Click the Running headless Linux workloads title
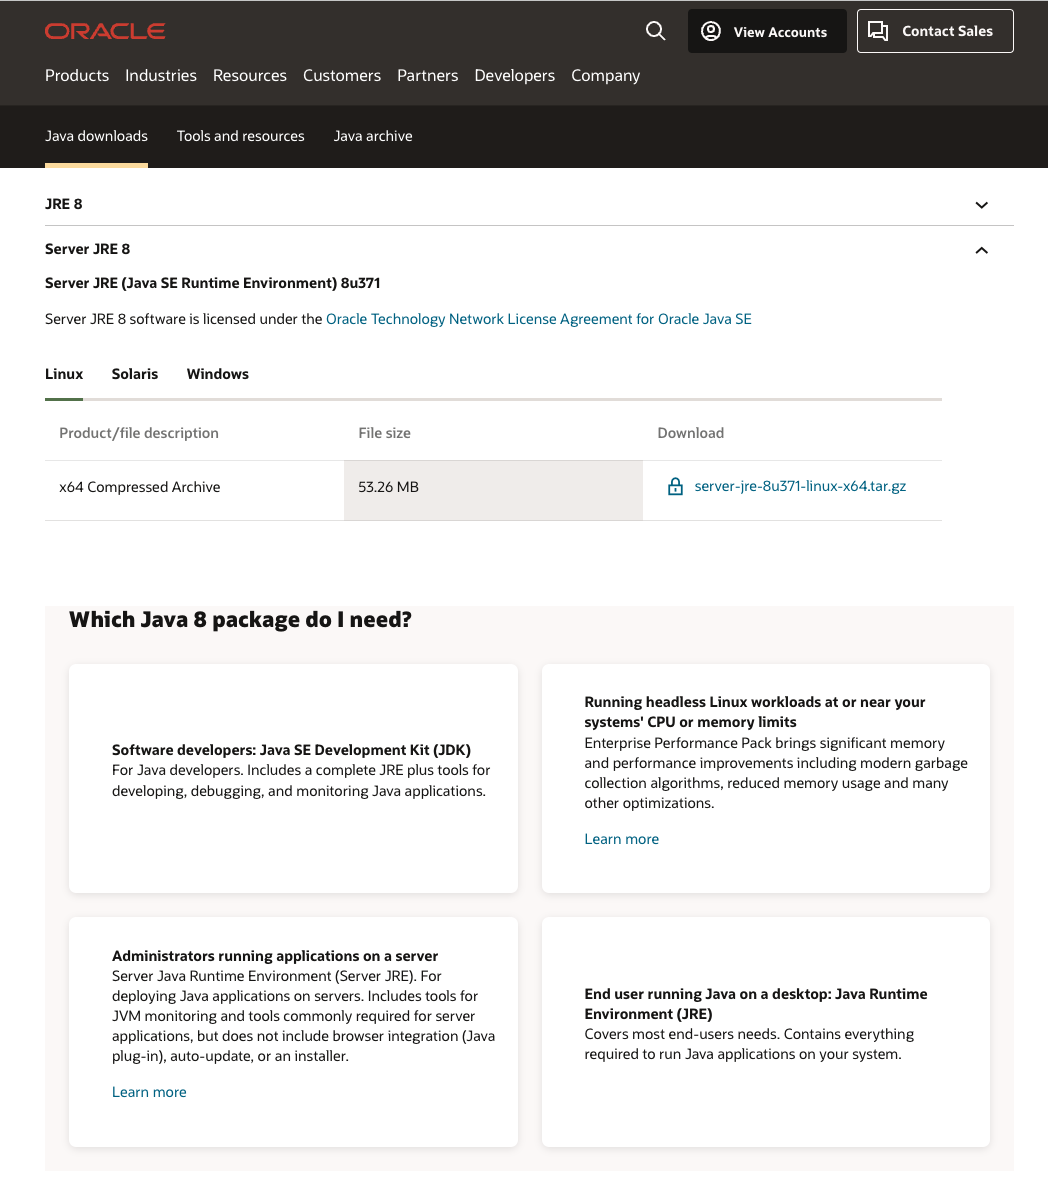Screen dimensions: 1048x1187 point(755,712)
